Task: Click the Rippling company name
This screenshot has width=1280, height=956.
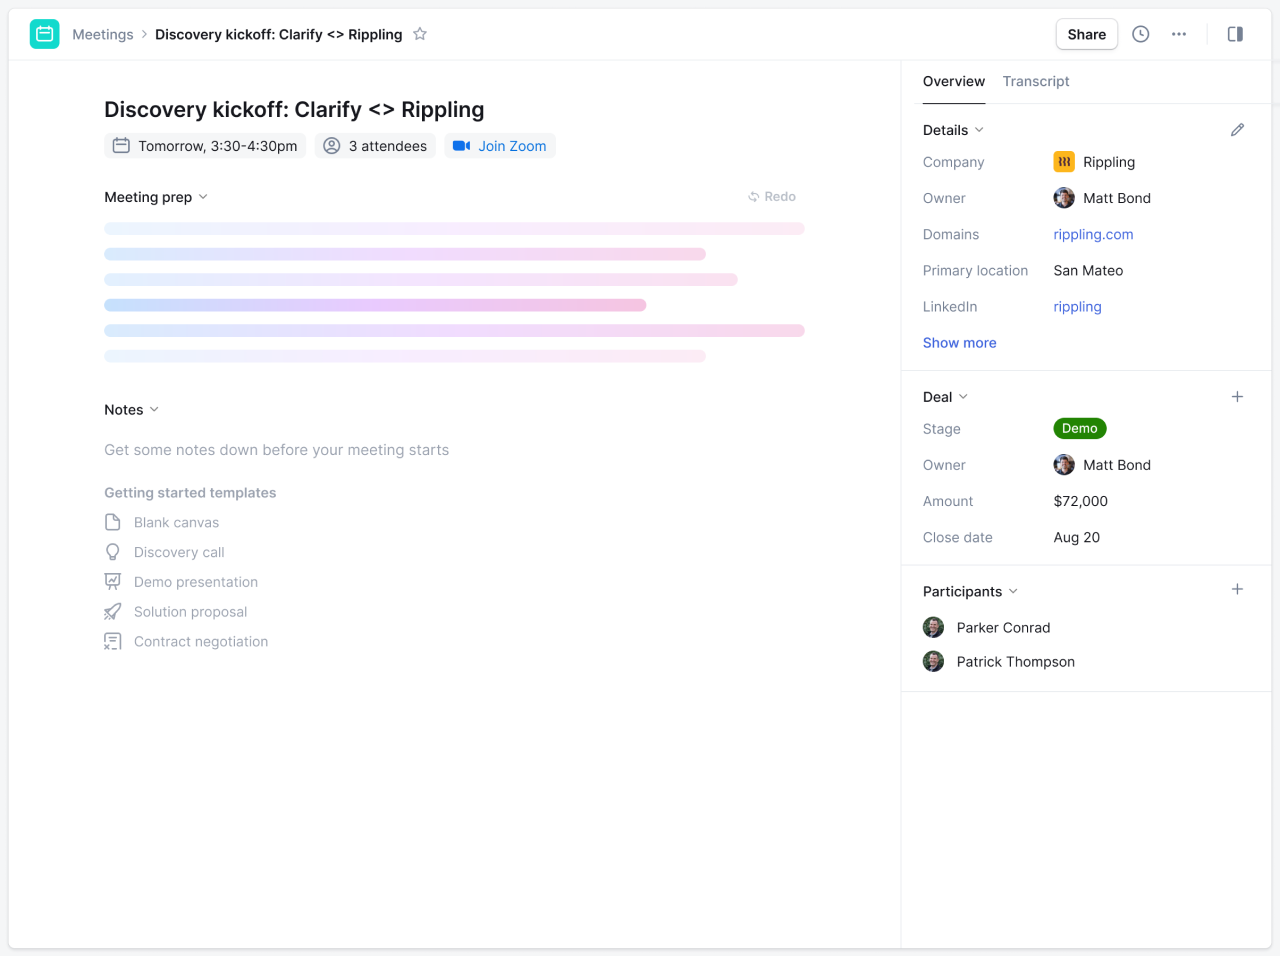Action: tap(1109, 162)
